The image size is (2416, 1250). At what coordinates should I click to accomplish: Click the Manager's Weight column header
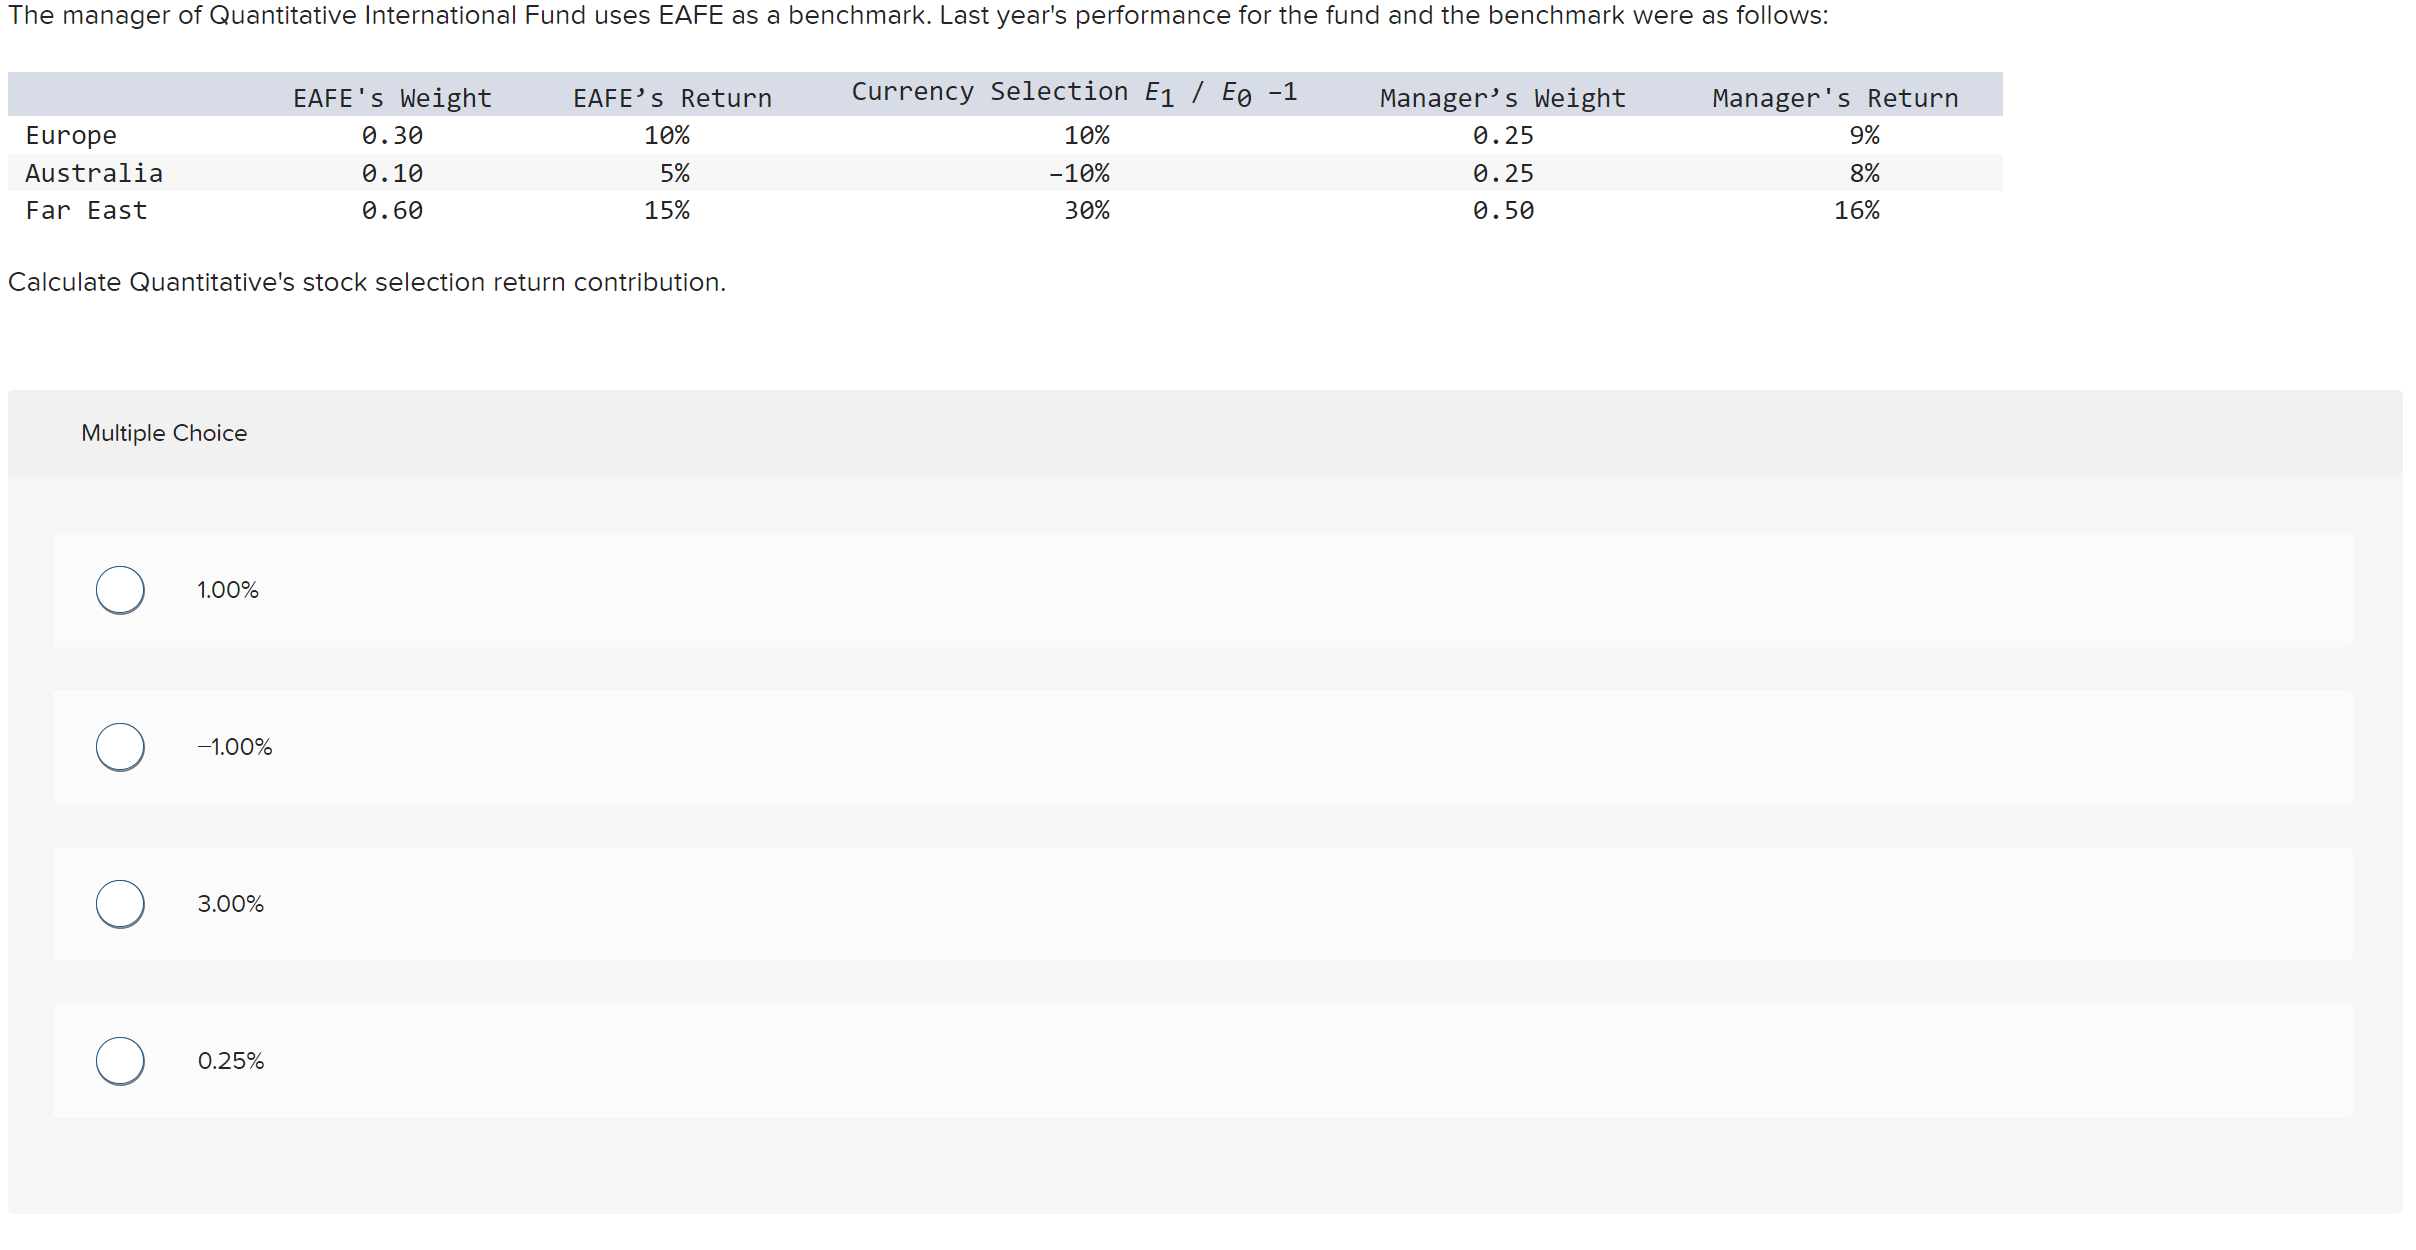[x=1502, y=98]
